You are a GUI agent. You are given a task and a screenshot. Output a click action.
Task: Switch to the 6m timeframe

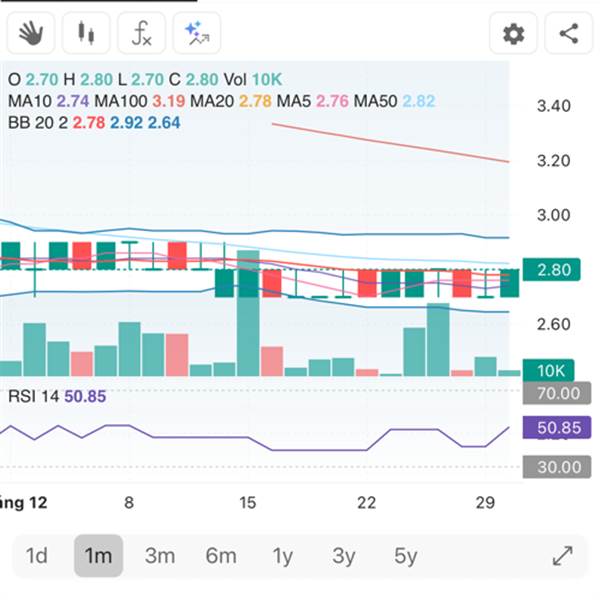[x=221, y=556]
